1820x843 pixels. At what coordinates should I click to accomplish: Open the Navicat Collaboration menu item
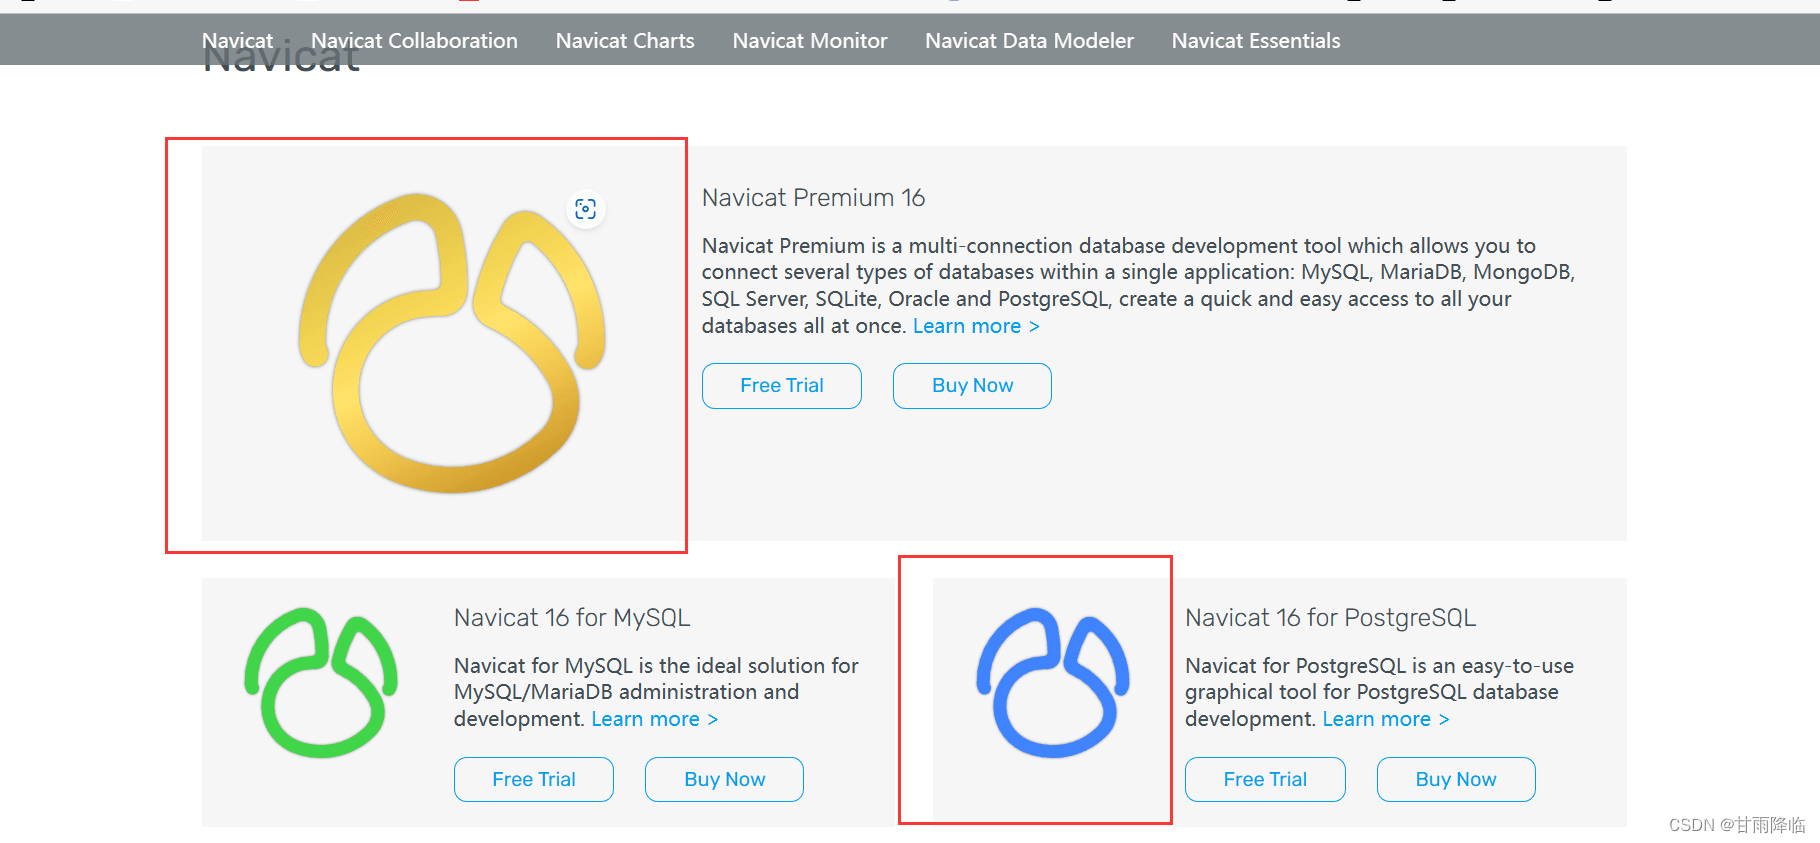coord(414,41)
